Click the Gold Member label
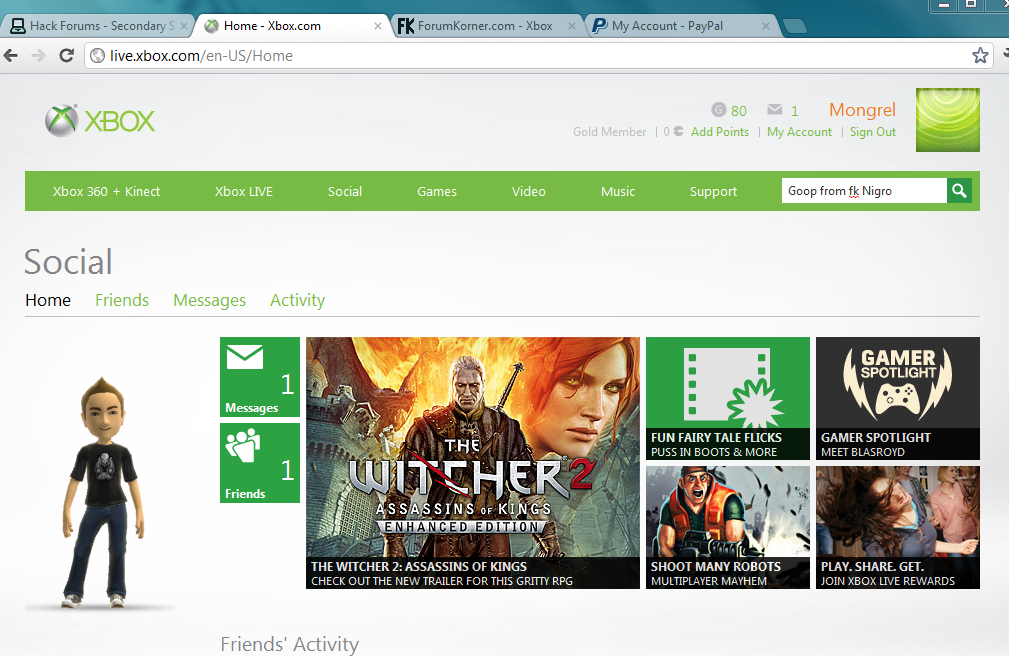This screenshot has width=1009, height=656. pyautogui.click(x=609, y=132)
